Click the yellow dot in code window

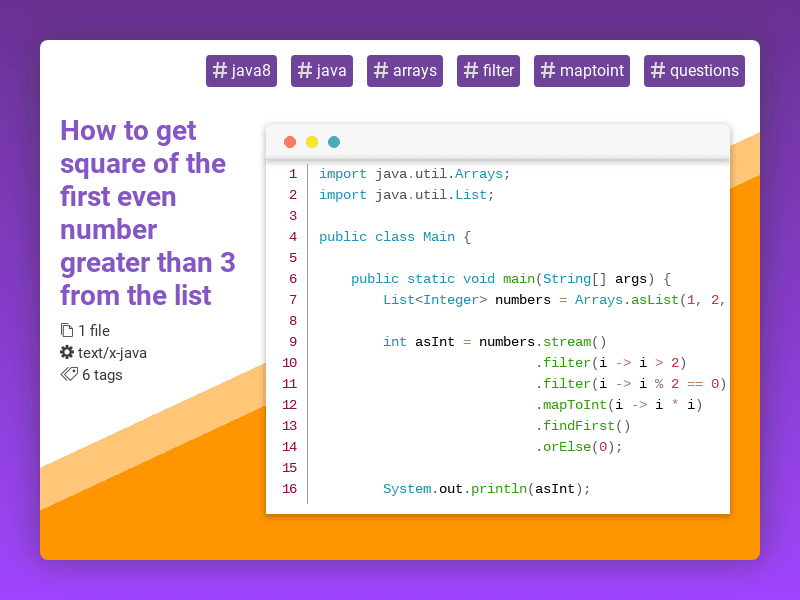point(312,142)
